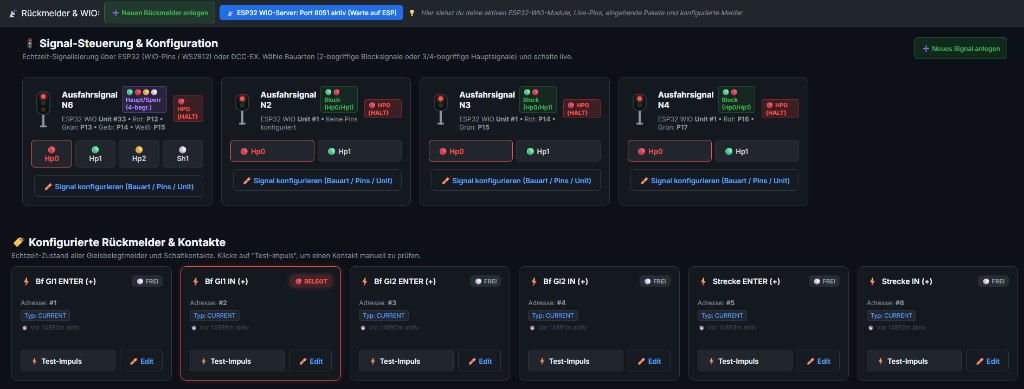Switch Ausfahrsignal N3 to Hp0
The height and width of the screenshot is (389, 1024).
click(471, 151)
